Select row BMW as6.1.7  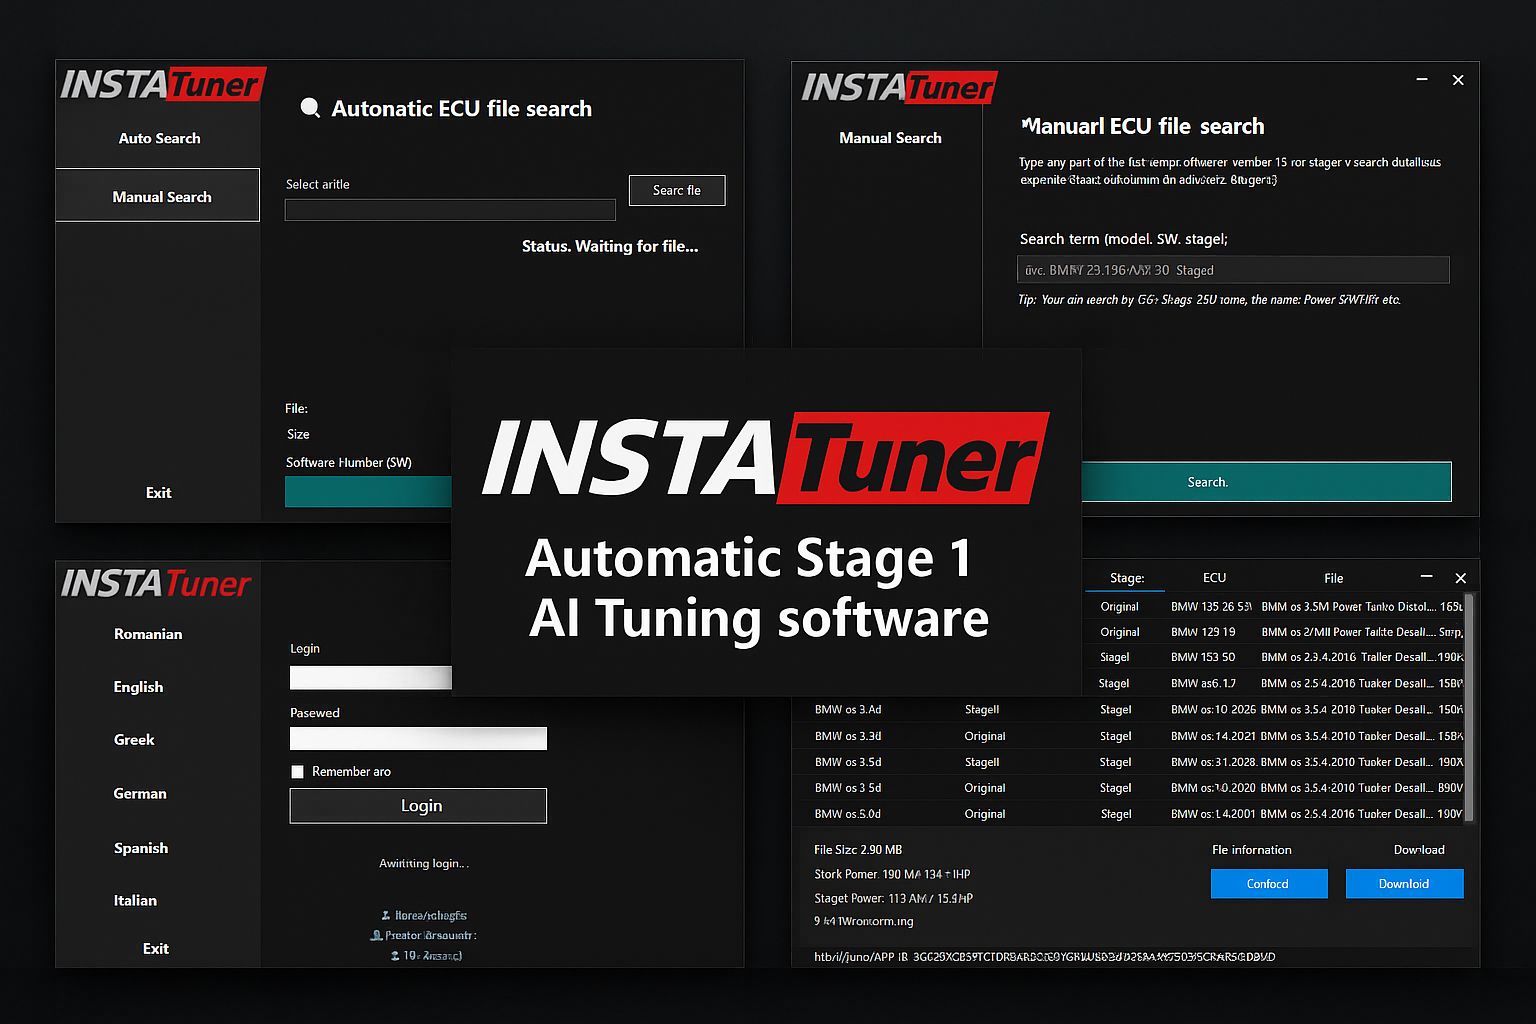pyautogui.click(x=1276, y=684)
